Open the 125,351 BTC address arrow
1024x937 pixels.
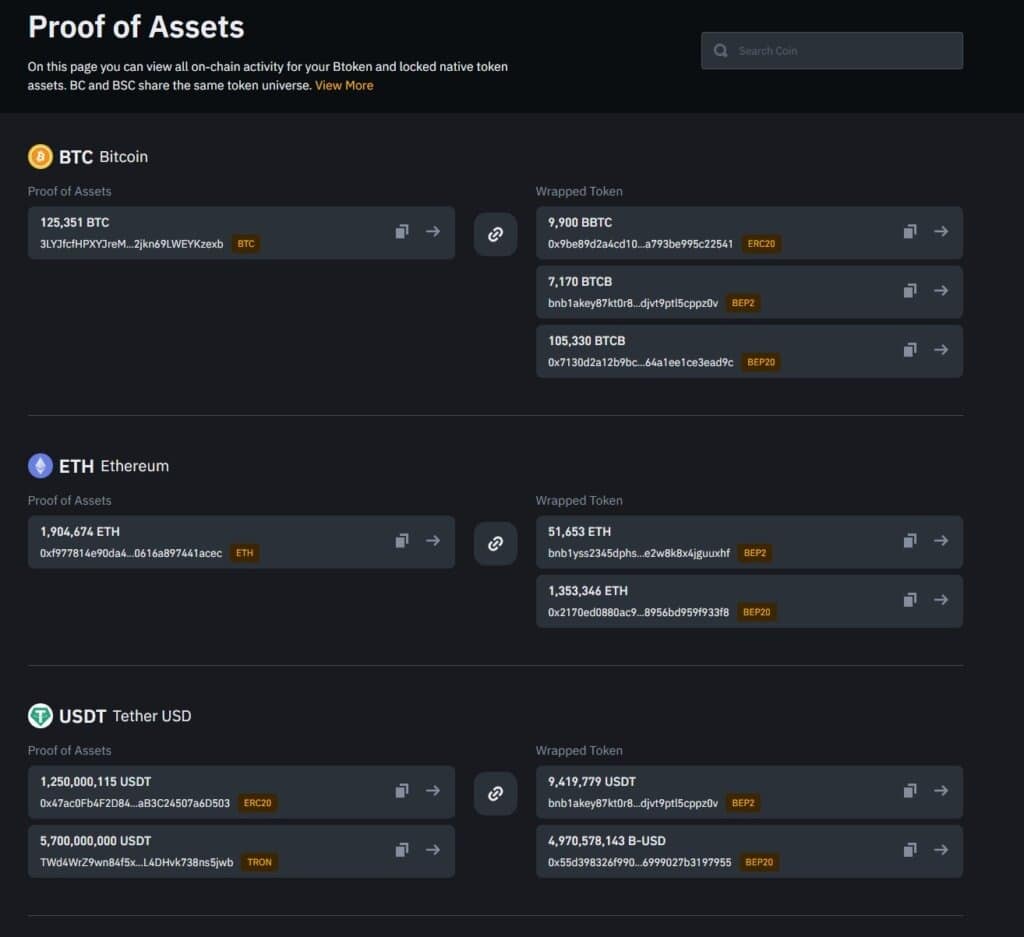pos(432,231)
